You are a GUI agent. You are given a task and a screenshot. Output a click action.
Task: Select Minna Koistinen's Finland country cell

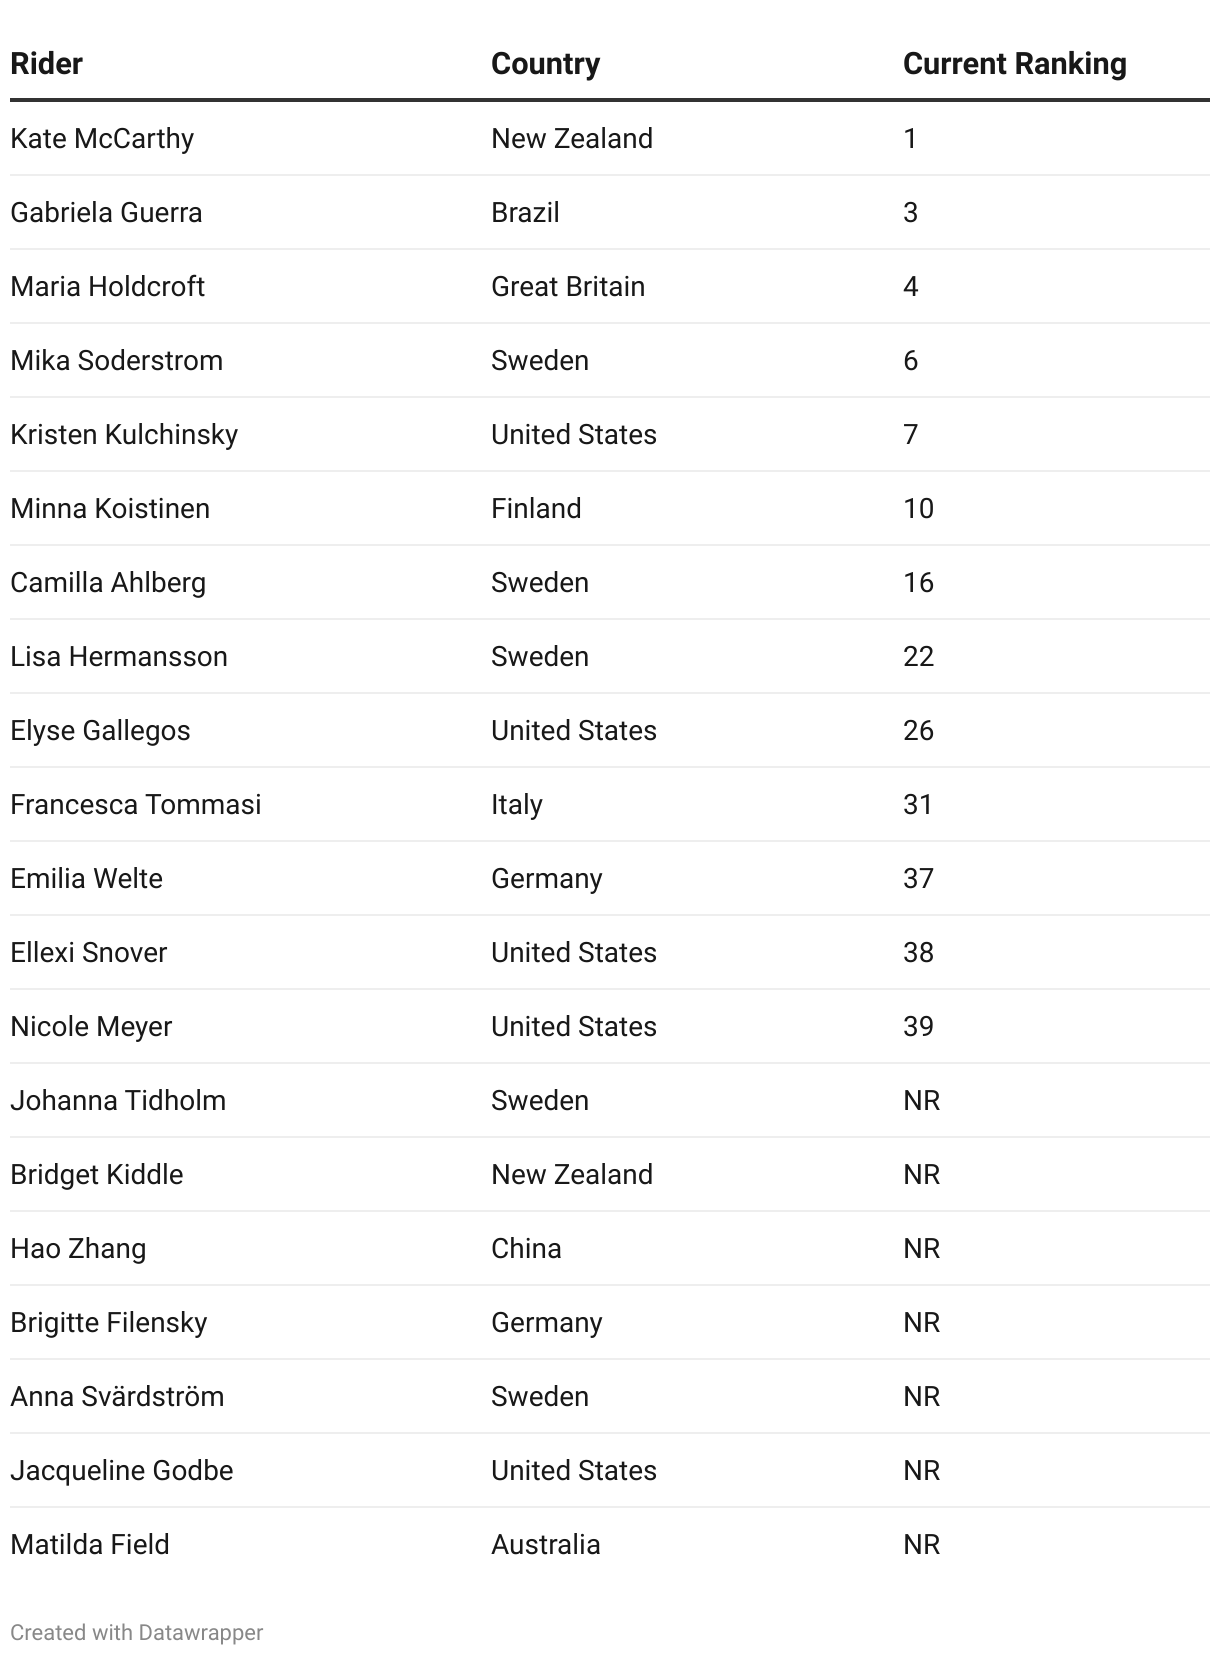pyautogui.click(x=536, y=508)
